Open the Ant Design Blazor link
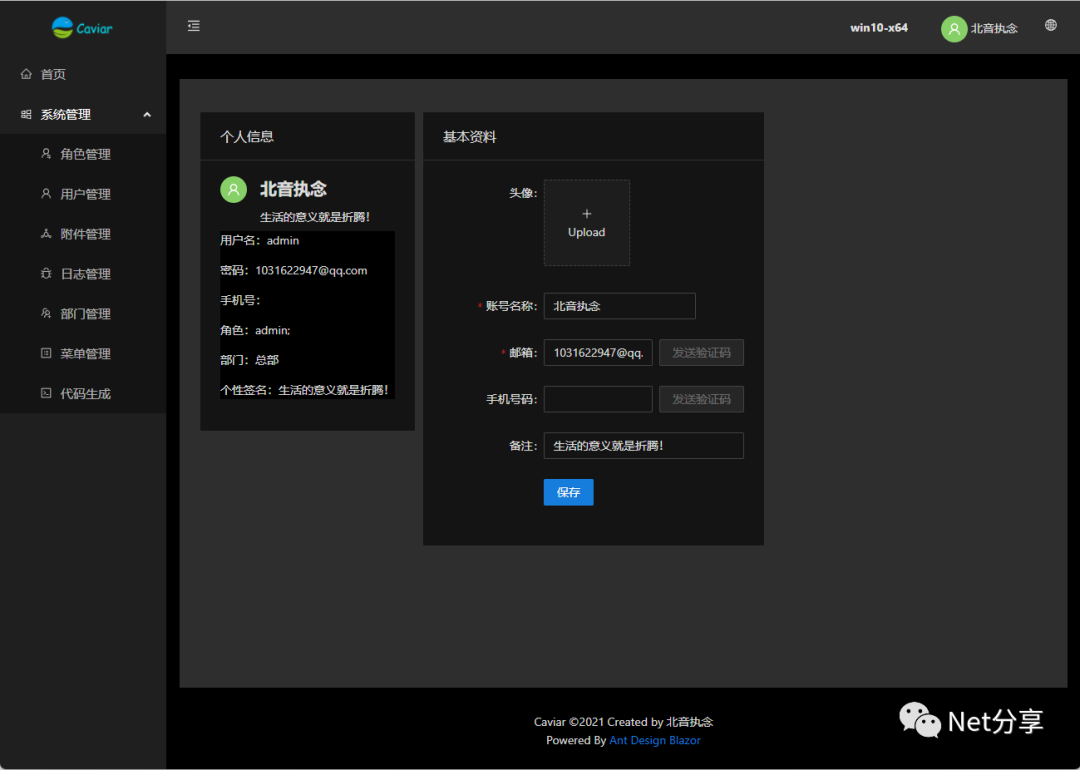Screen dimensions: 1080x770 click(655, 740)
